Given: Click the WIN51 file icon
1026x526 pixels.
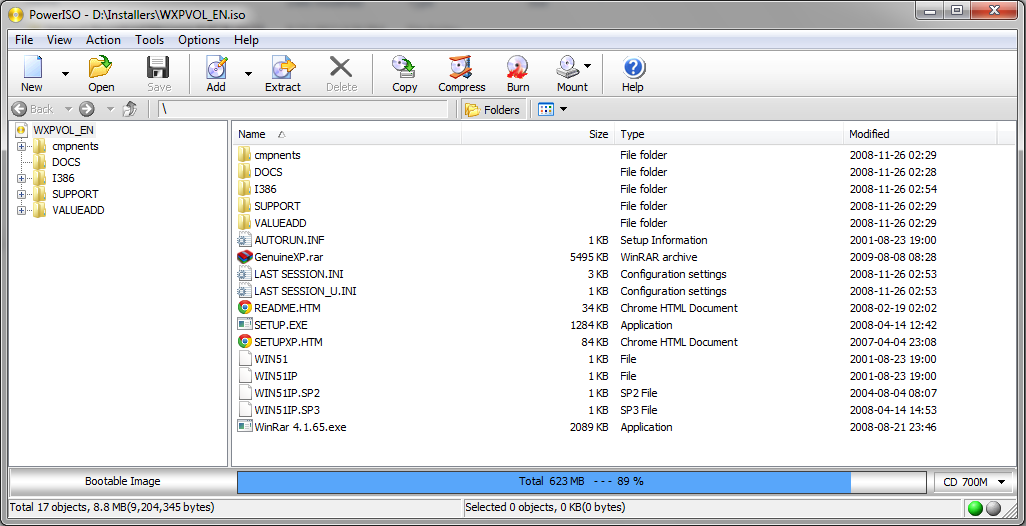Looking at the screenshot, I should pyautogui.click(x=245, y=359).
